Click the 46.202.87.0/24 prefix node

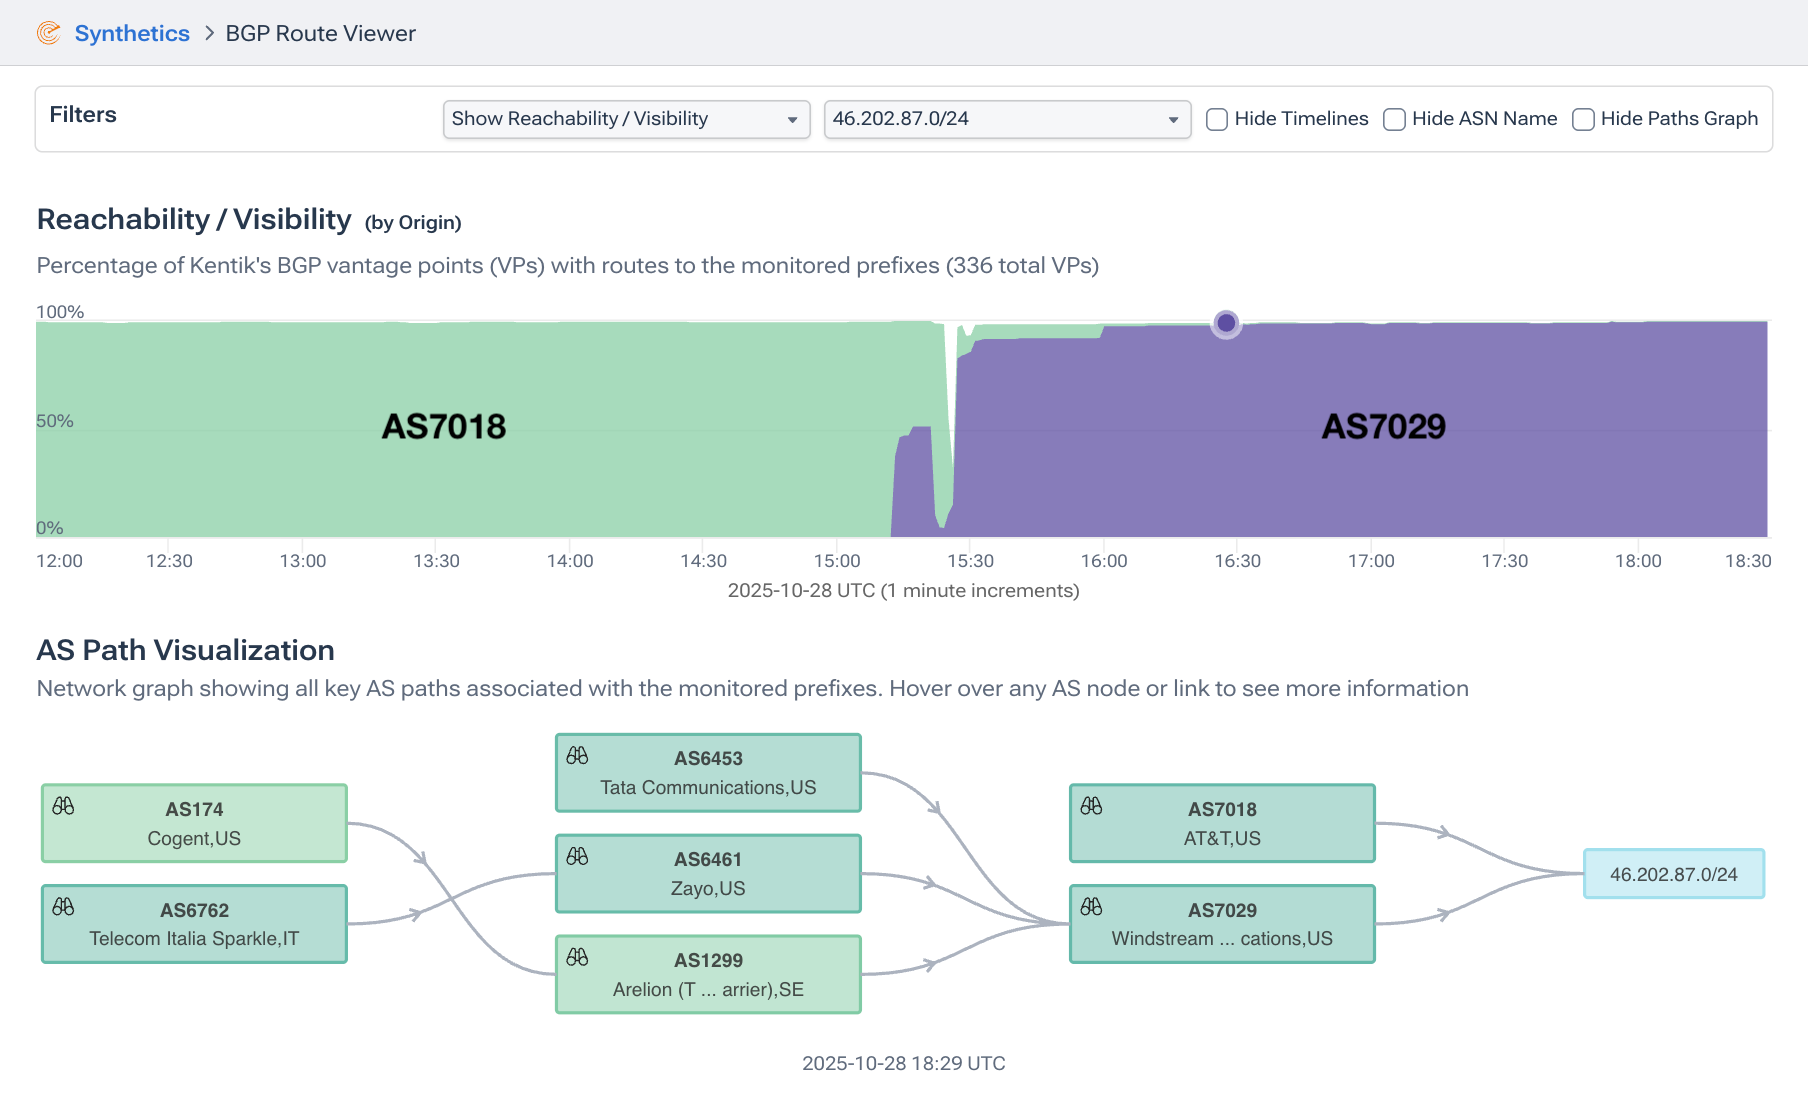click(1674, 874)
